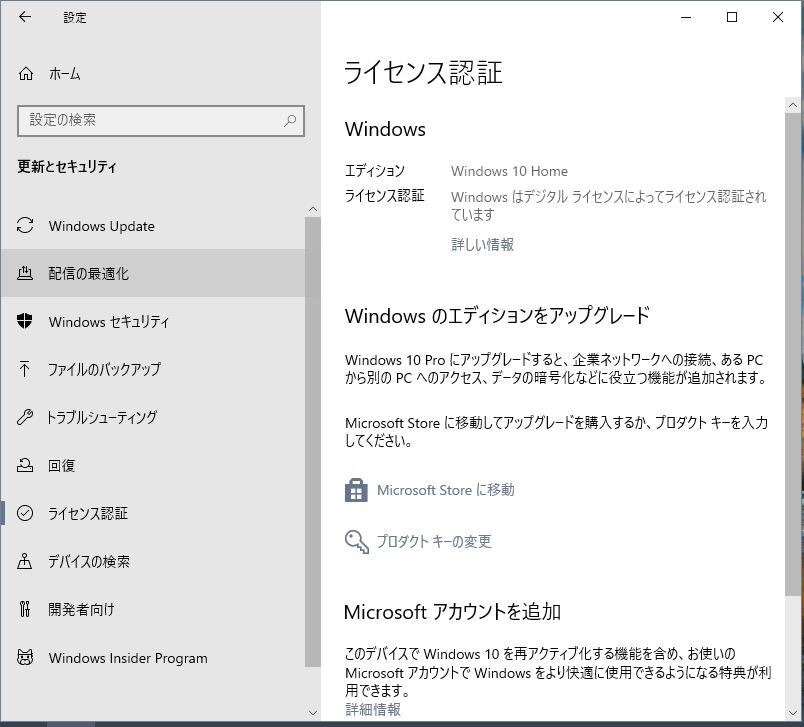Image resolution: width=804 pixels, height=727 pixels.
Task: Click sidebar scrollbar thumb
Action: click(x=313, y=442)
